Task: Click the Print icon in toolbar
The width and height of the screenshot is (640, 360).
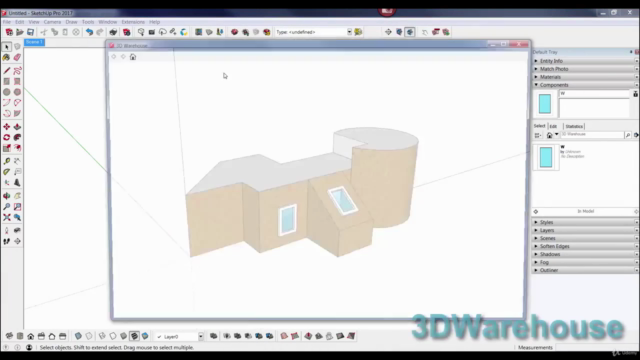Action: [x=113, y=32]
